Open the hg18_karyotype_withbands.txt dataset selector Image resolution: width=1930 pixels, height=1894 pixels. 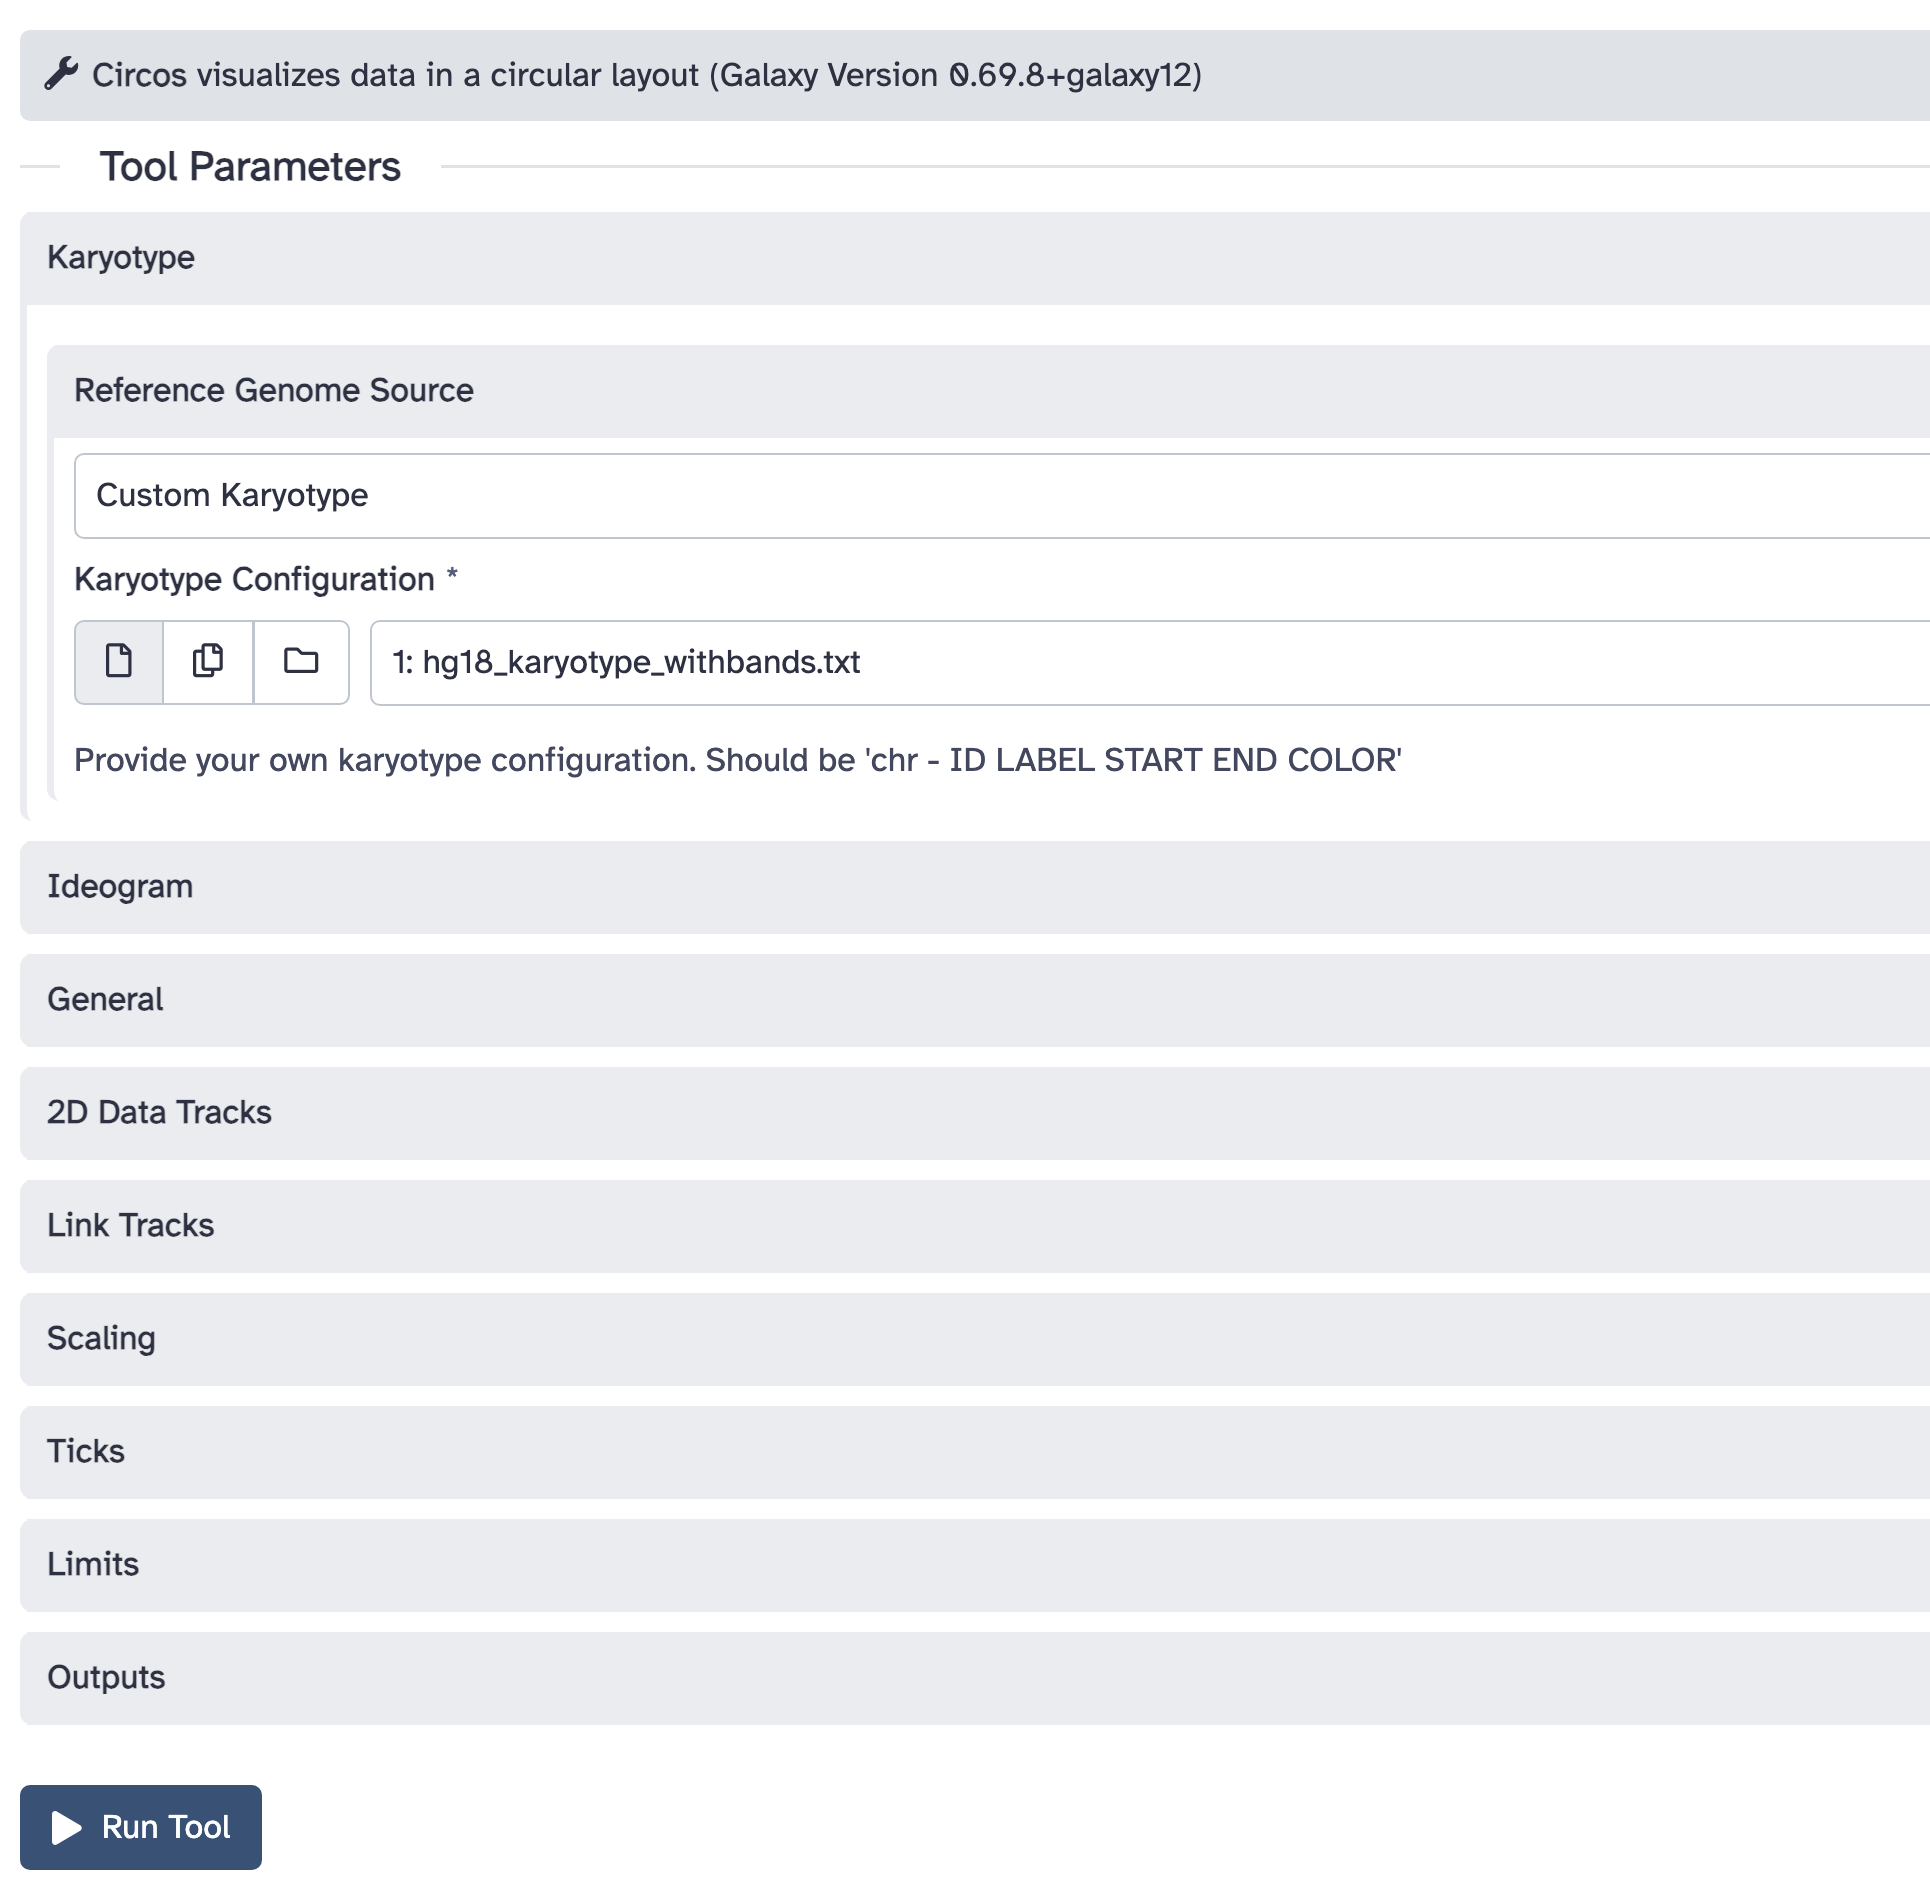pyautogui.click(x=1150, y=663)
